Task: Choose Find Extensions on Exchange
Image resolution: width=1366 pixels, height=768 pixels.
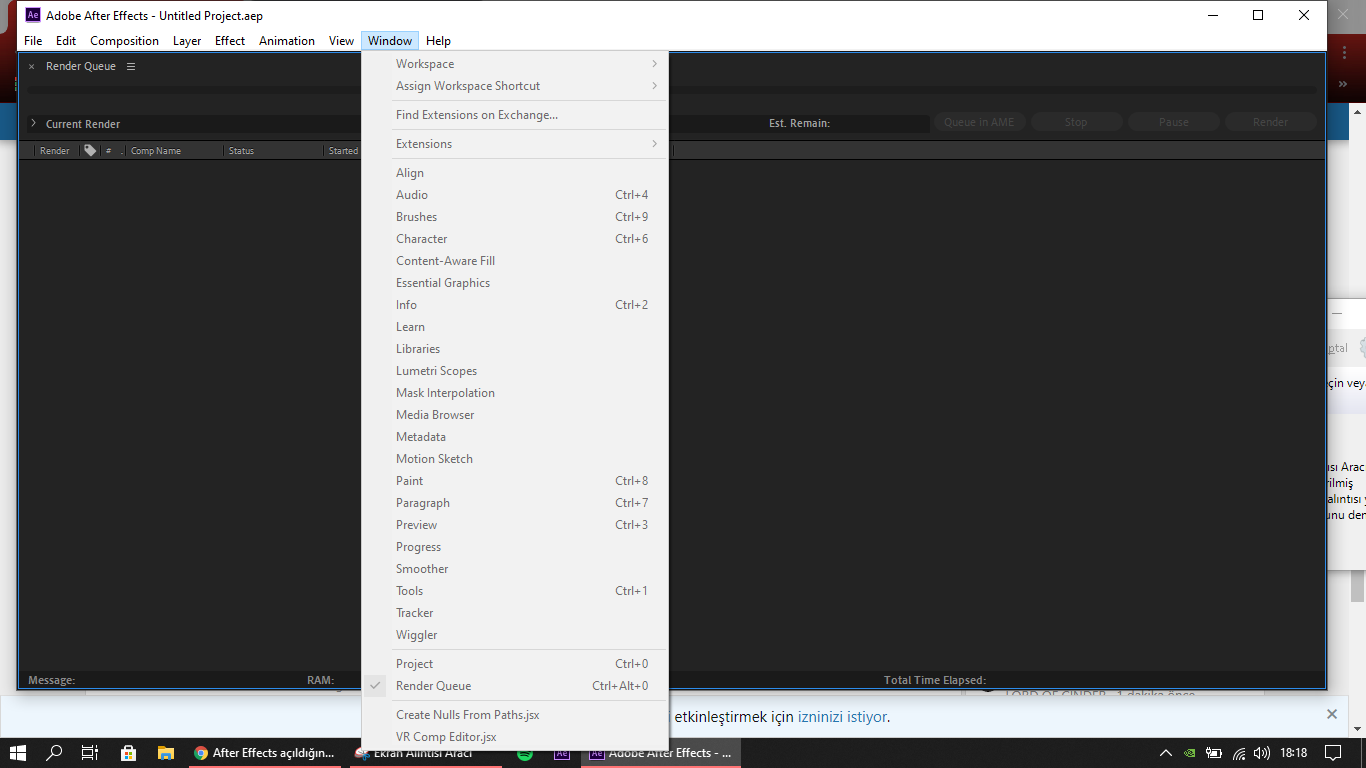Action: click(x=515, y=115)
